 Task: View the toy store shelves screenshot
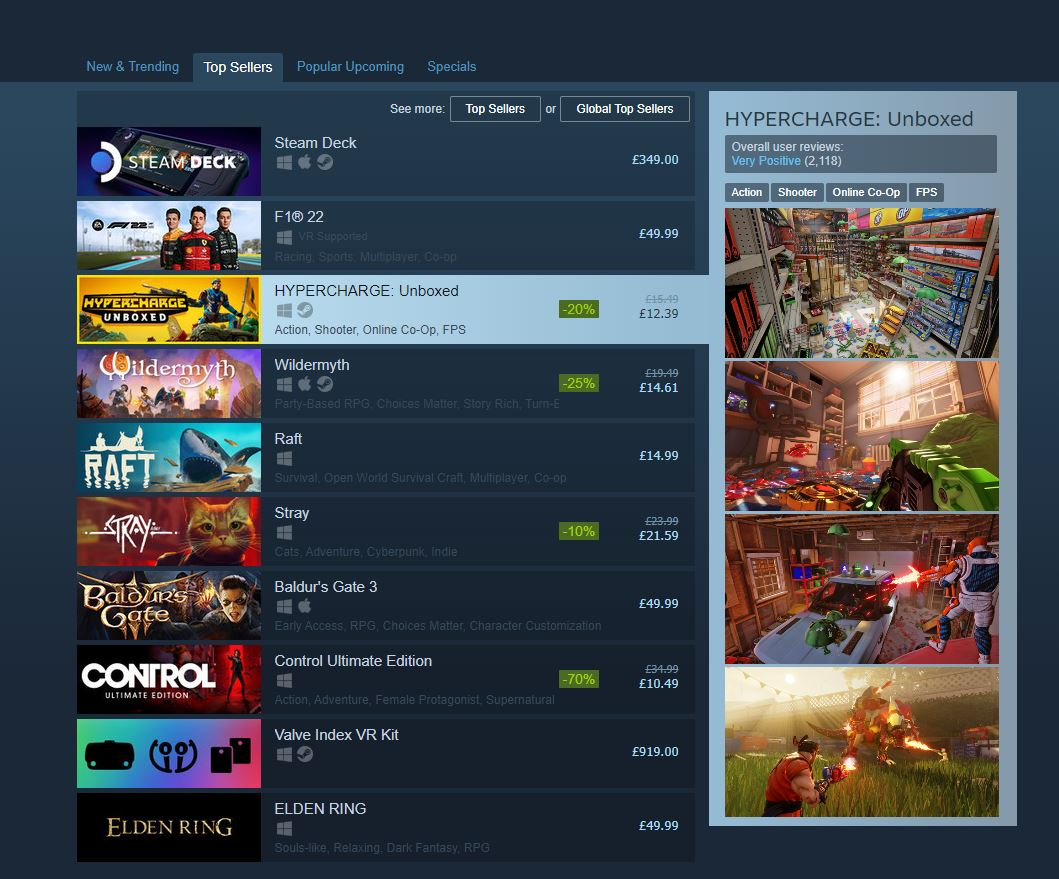pyautogui.click(x=861, y=283)
